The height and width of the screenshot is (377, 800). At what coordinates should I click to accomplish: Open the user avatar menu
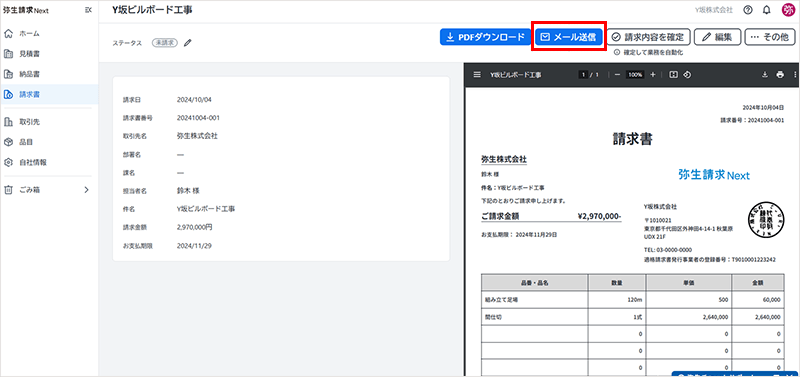[788, 10]
